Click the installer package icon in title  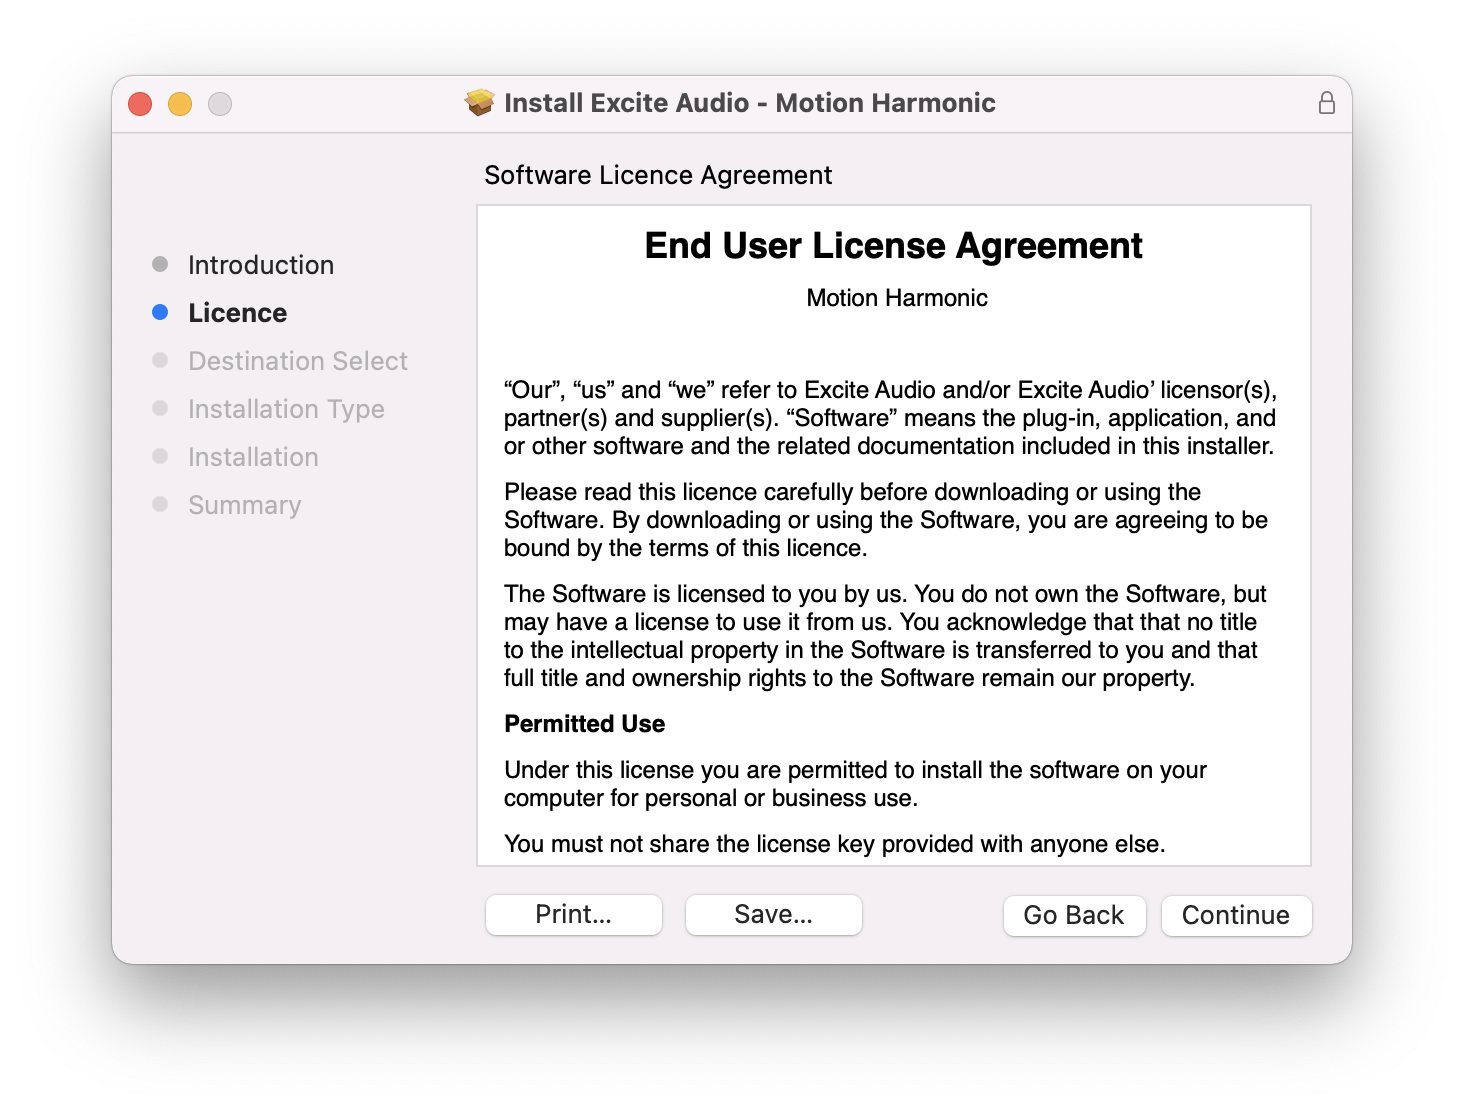click(x=480, y=103)
